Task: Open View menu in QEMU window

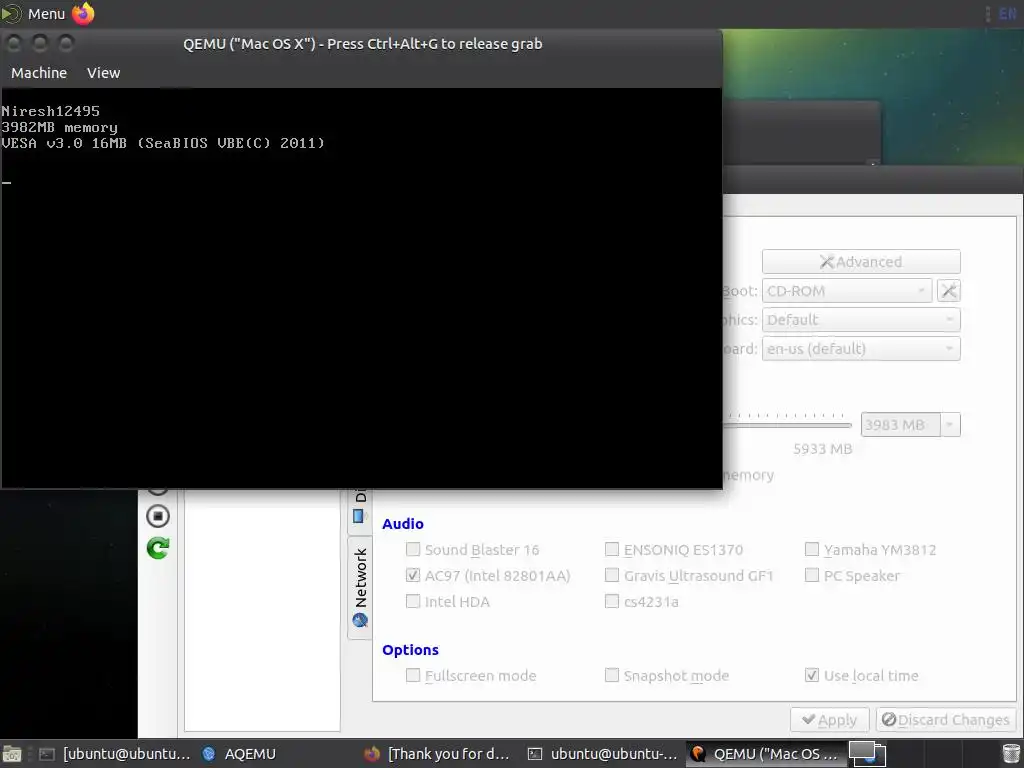Action: point(103,73)
